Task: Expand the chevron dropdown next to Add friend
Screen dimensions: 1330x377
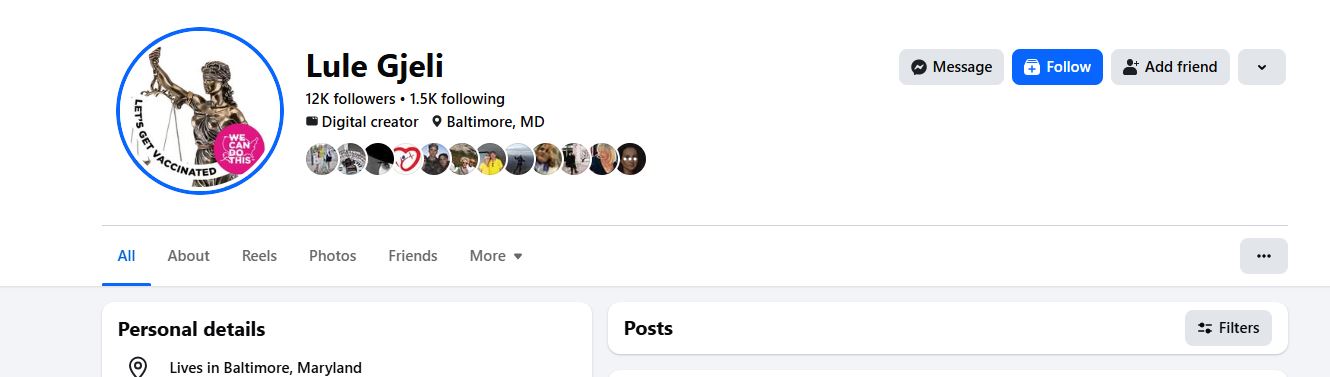Action: (x=1262, y=67)
